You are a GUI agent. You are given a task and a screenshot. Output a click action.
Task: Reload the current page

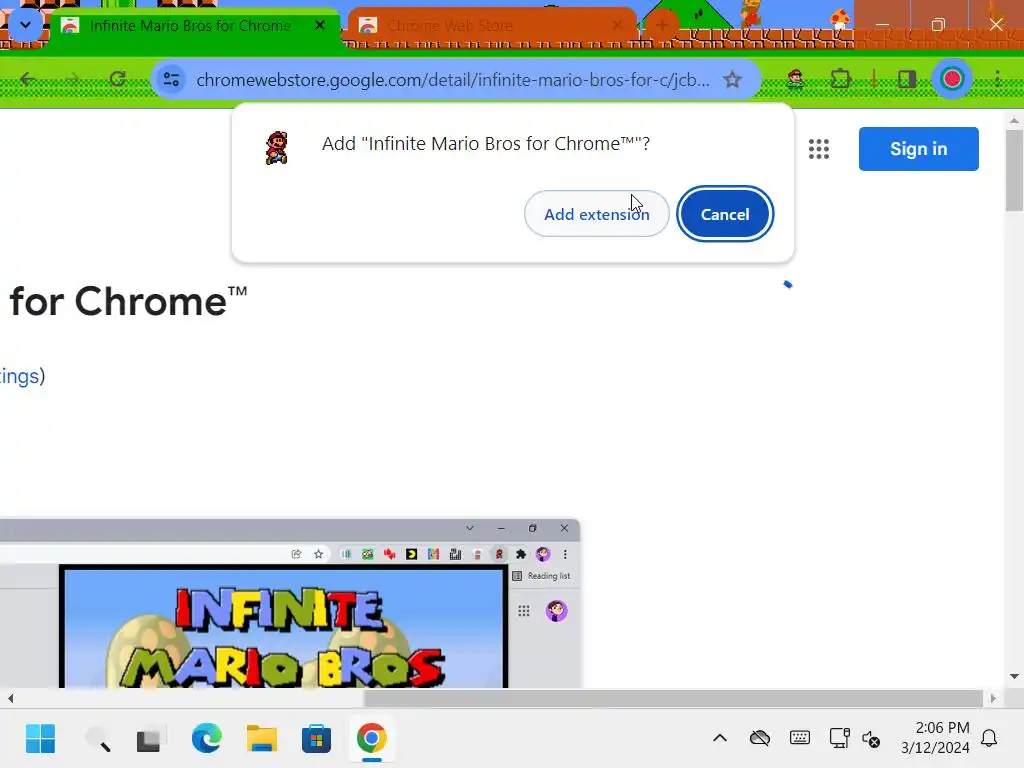coord(118,80)
